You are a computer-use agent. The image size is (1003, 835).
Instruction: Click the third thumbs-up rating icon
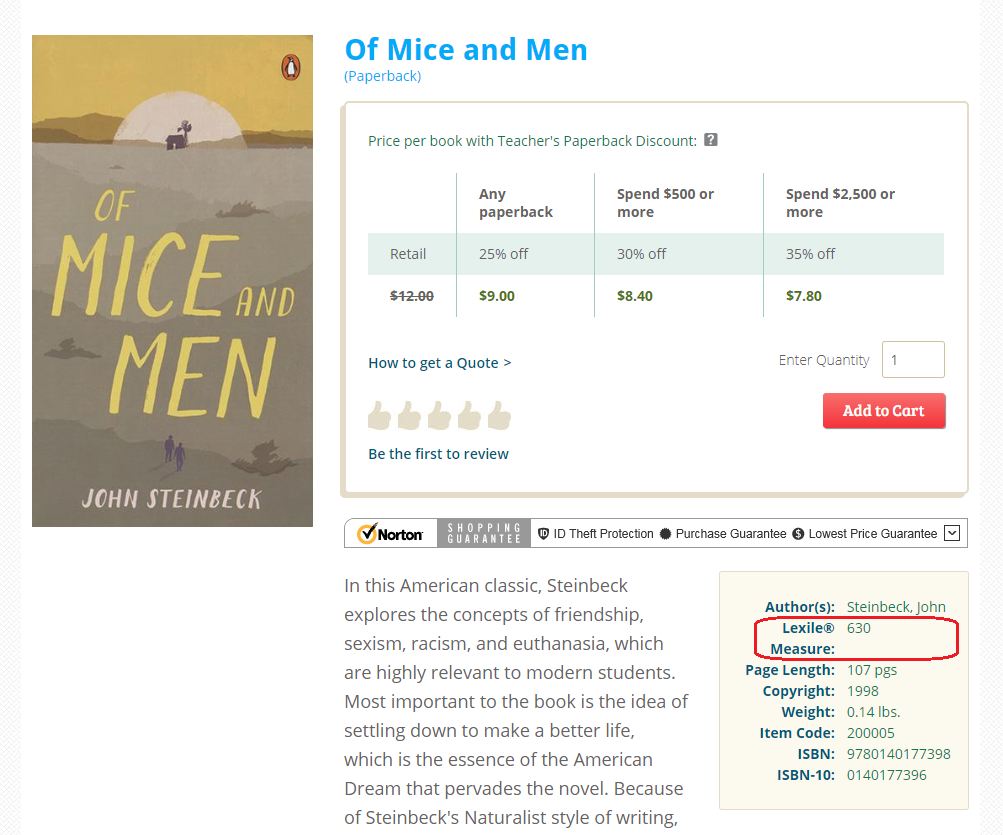[439, 415]
